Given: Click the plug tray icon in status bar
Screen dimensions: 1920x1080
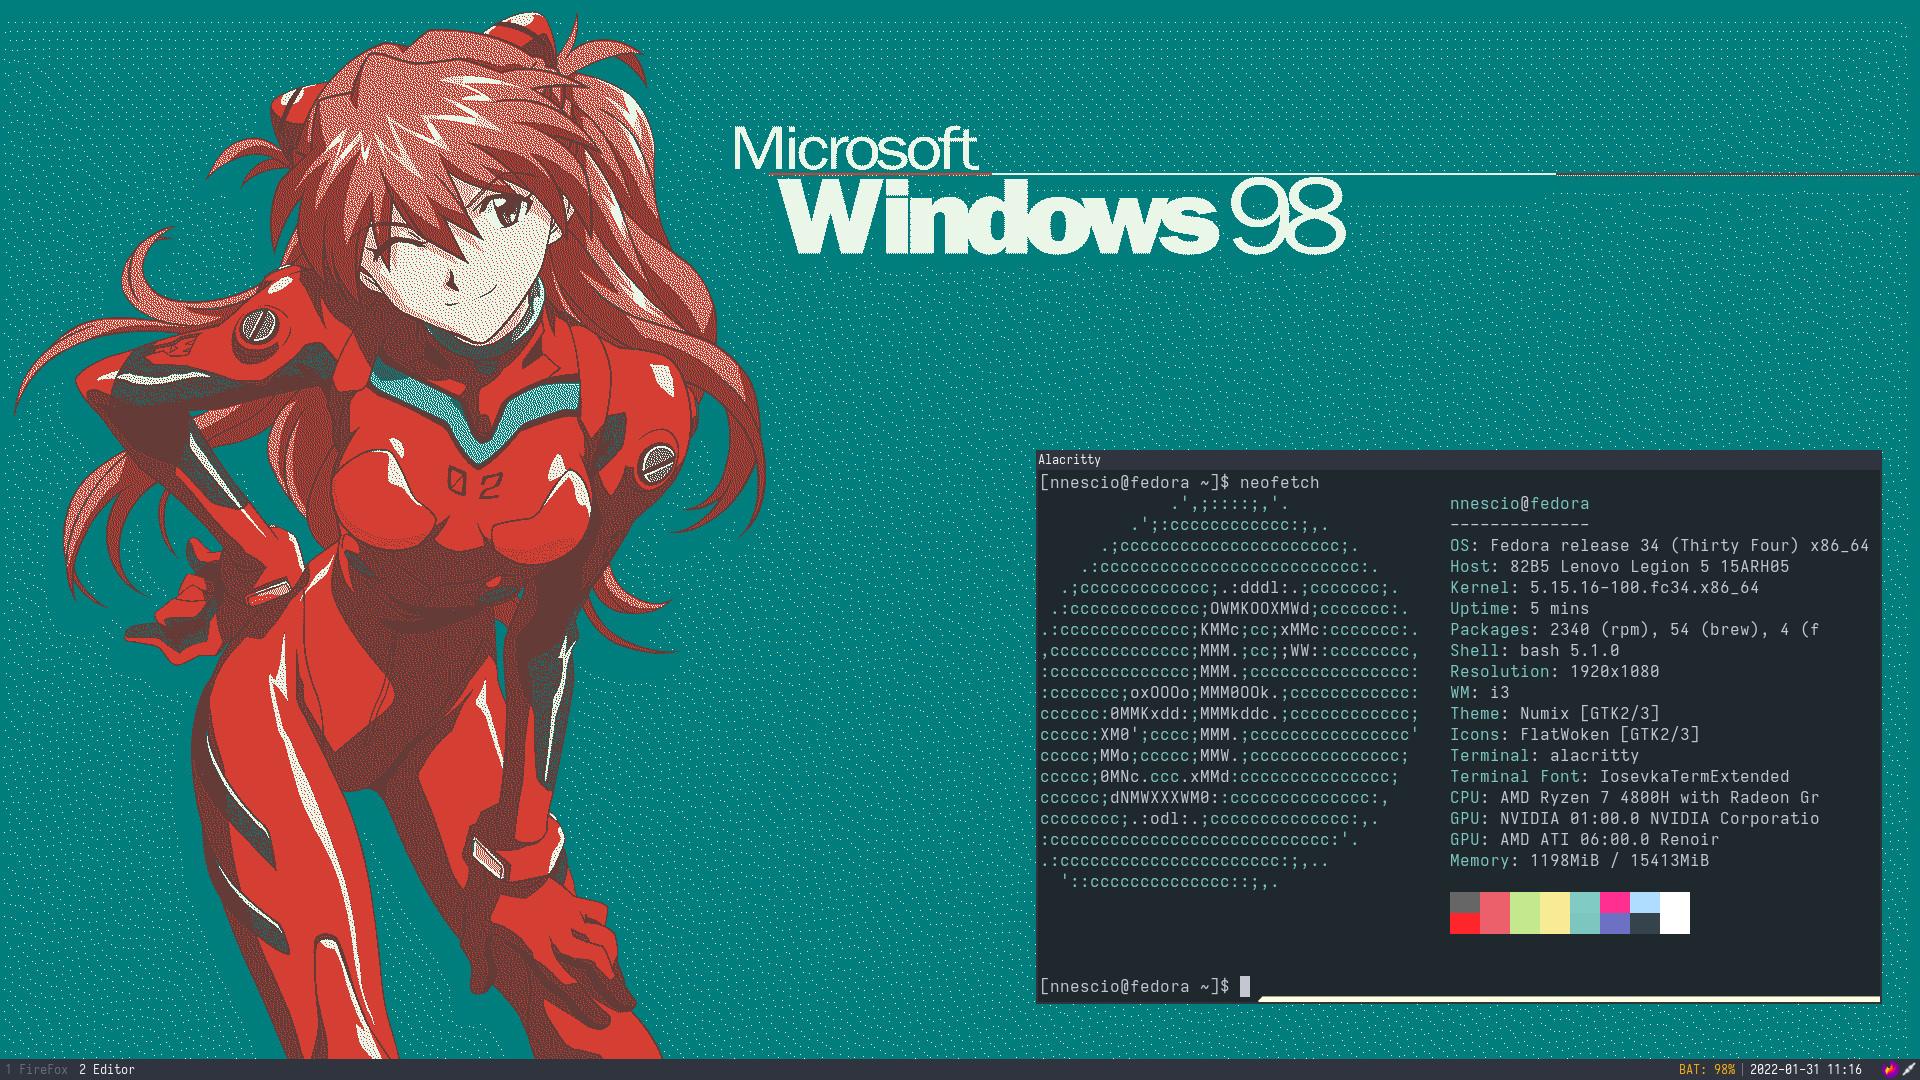Looking at the screenshot, I should click(x=1908, y=1069).
